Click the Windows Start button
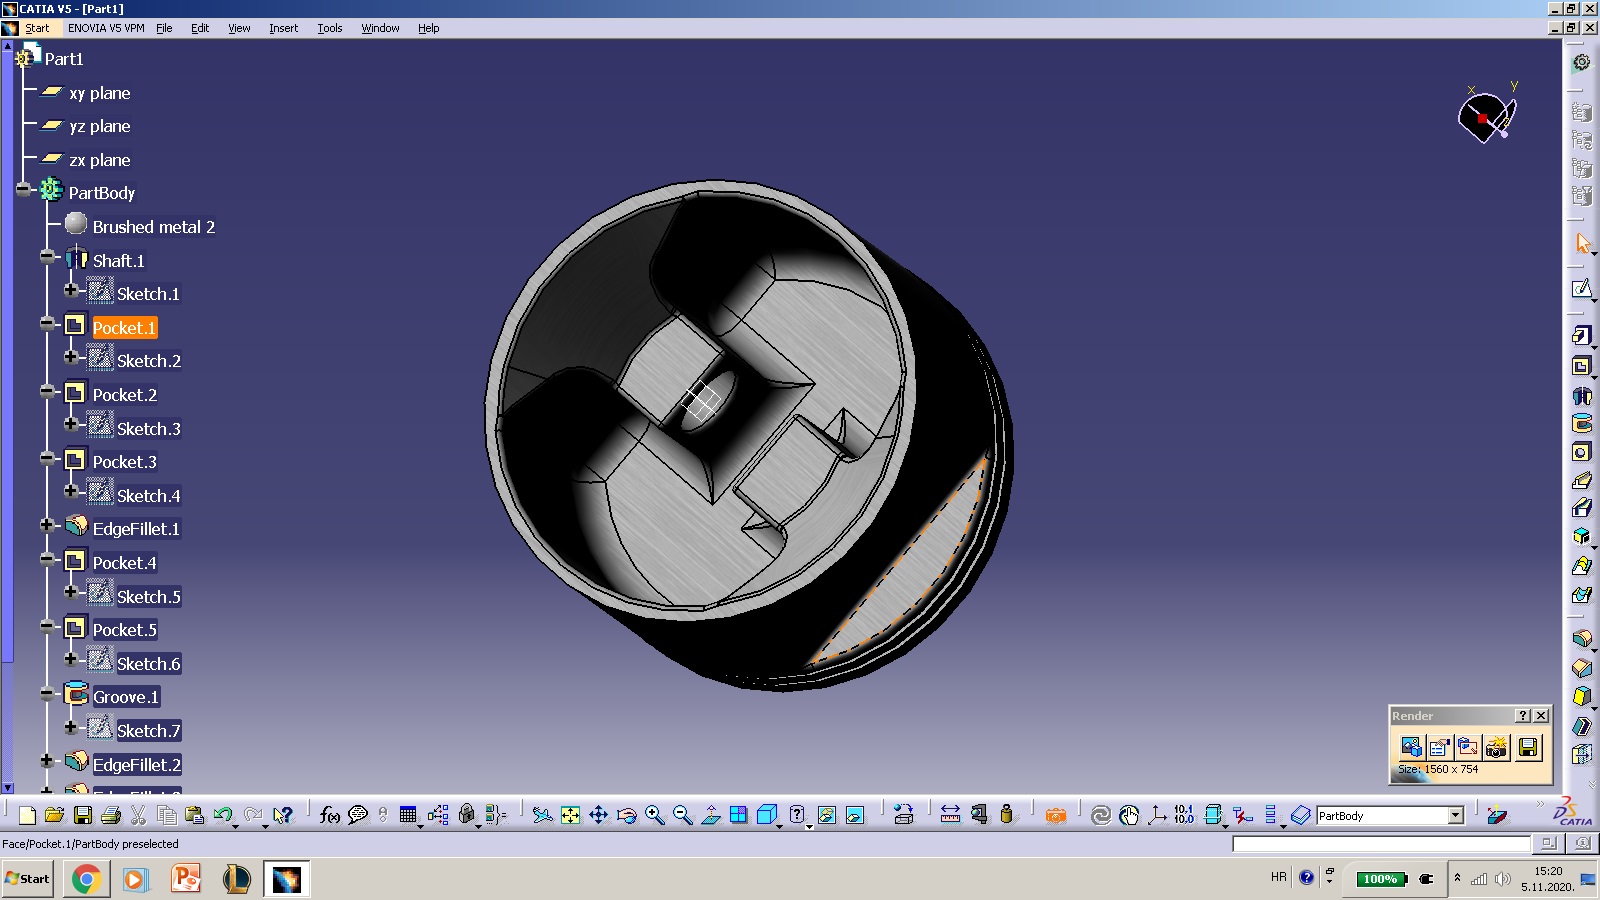Screen dimensions: 1600x900 tap(28, 879)
